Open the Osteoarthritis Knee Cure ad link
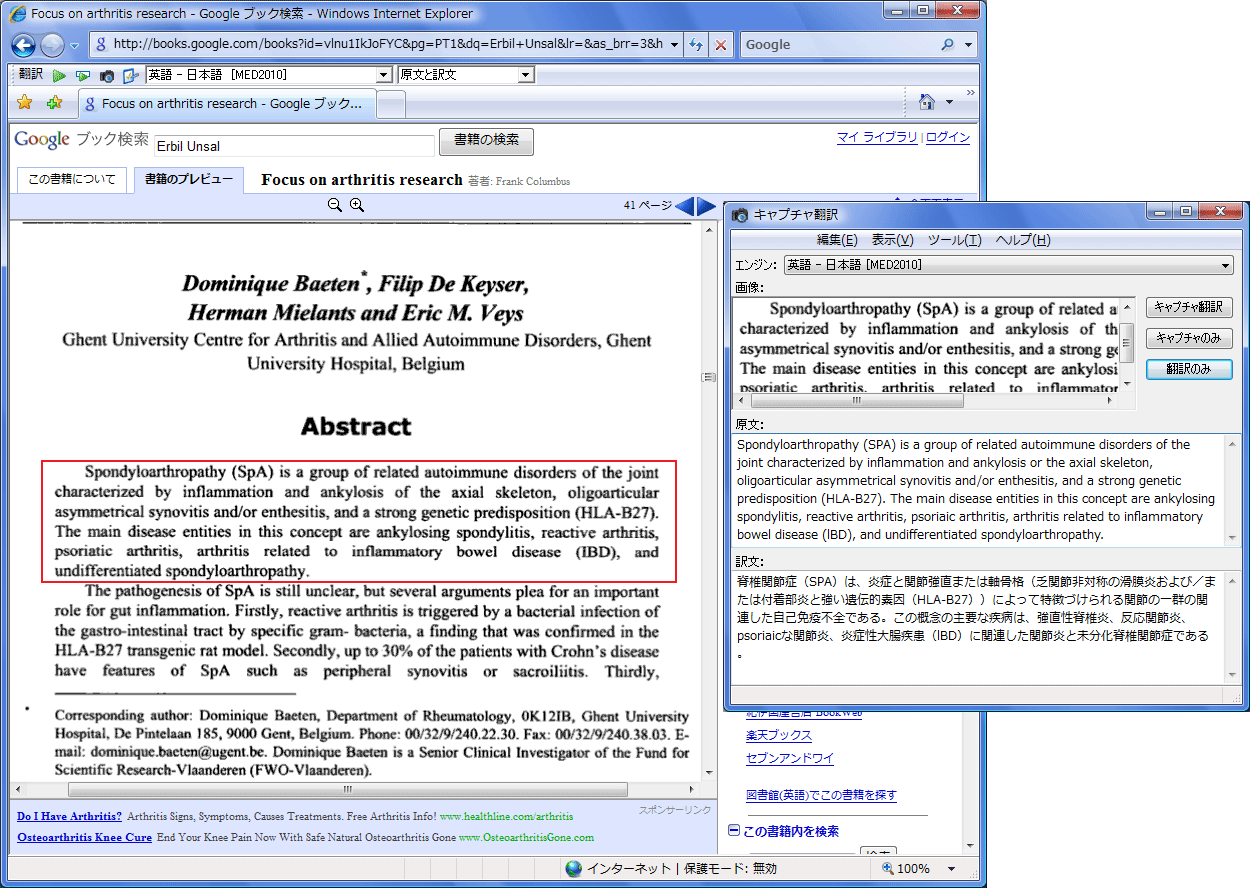 point(84,837)
